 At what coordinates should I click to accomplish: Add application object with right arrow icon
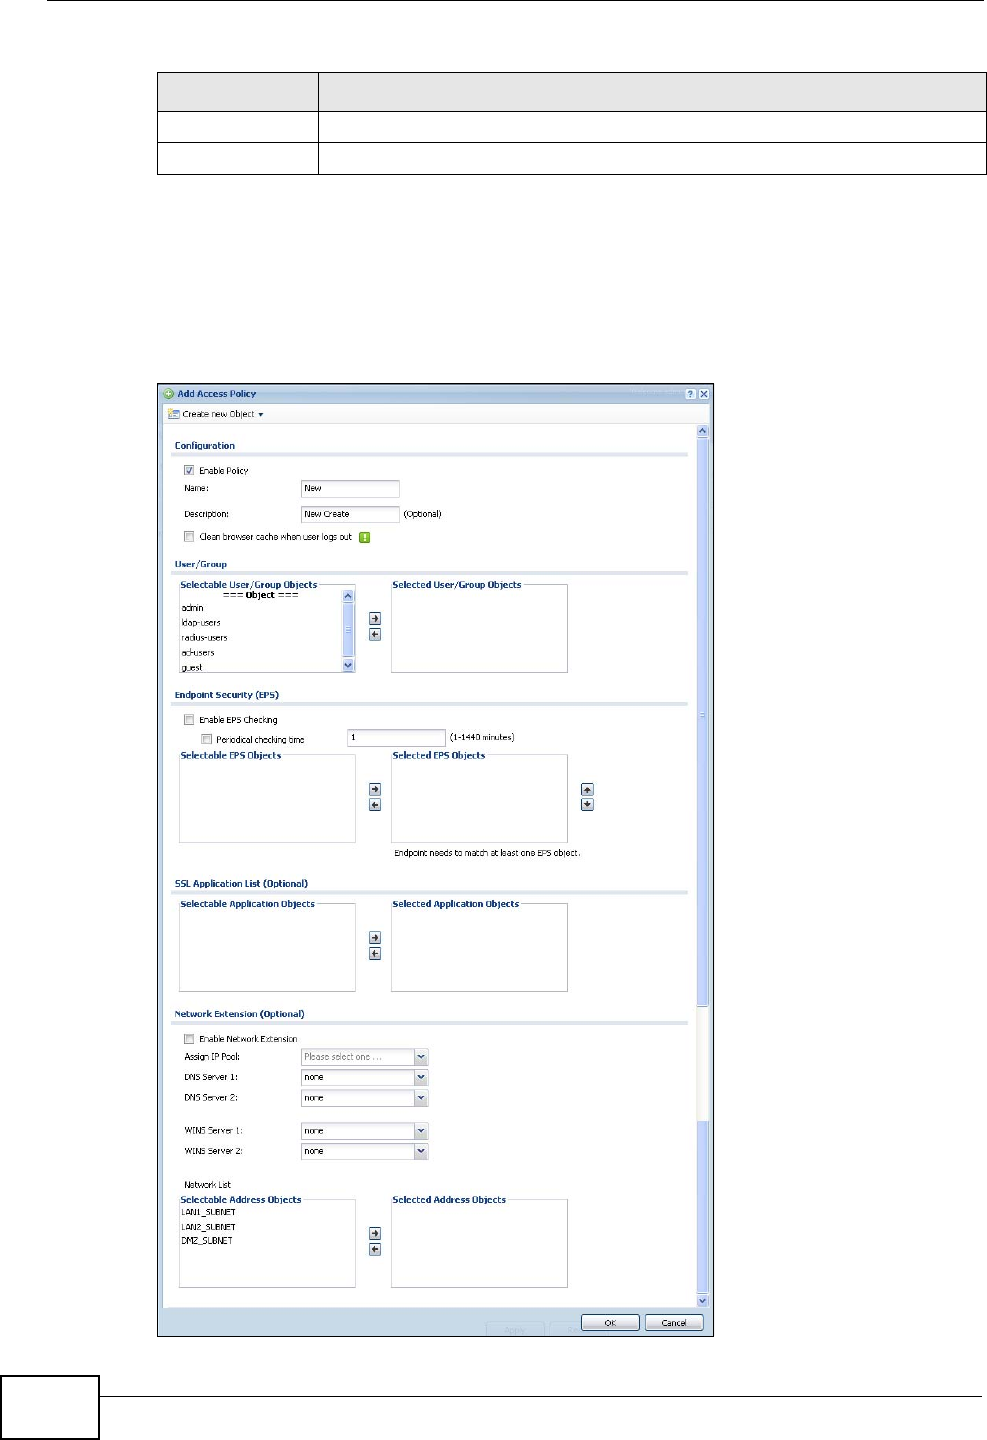click(375, 938)
